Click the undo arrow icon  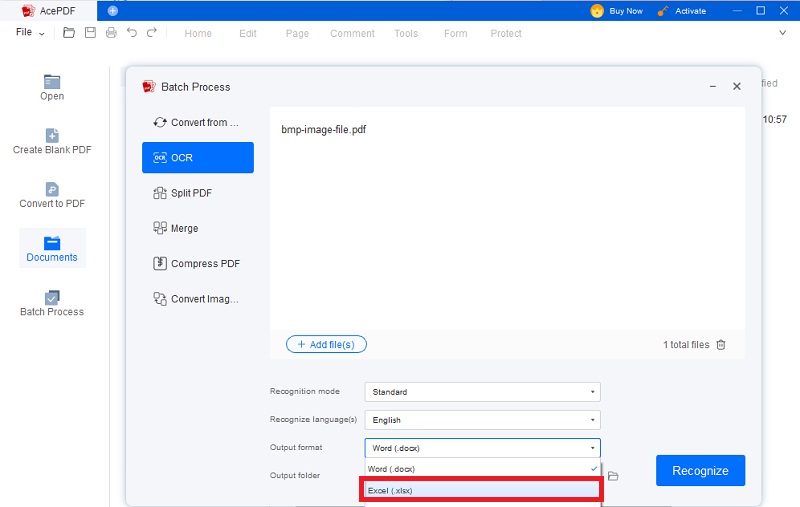[132, 33]
